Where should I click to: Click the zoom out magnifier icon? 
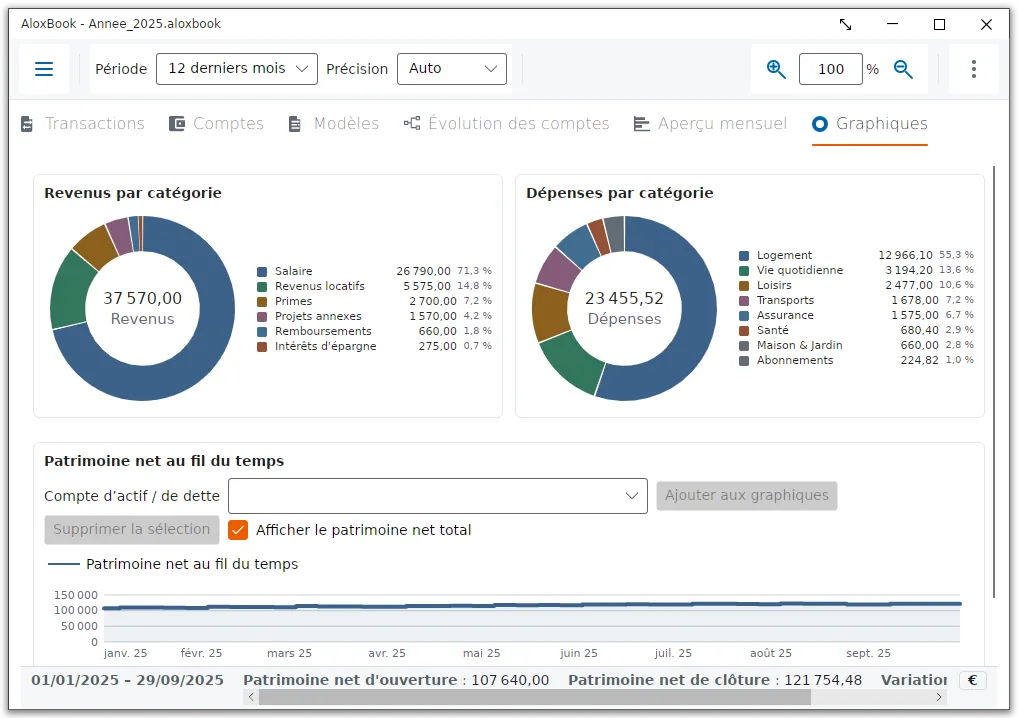pyautogui.click(x=903, y=69)
